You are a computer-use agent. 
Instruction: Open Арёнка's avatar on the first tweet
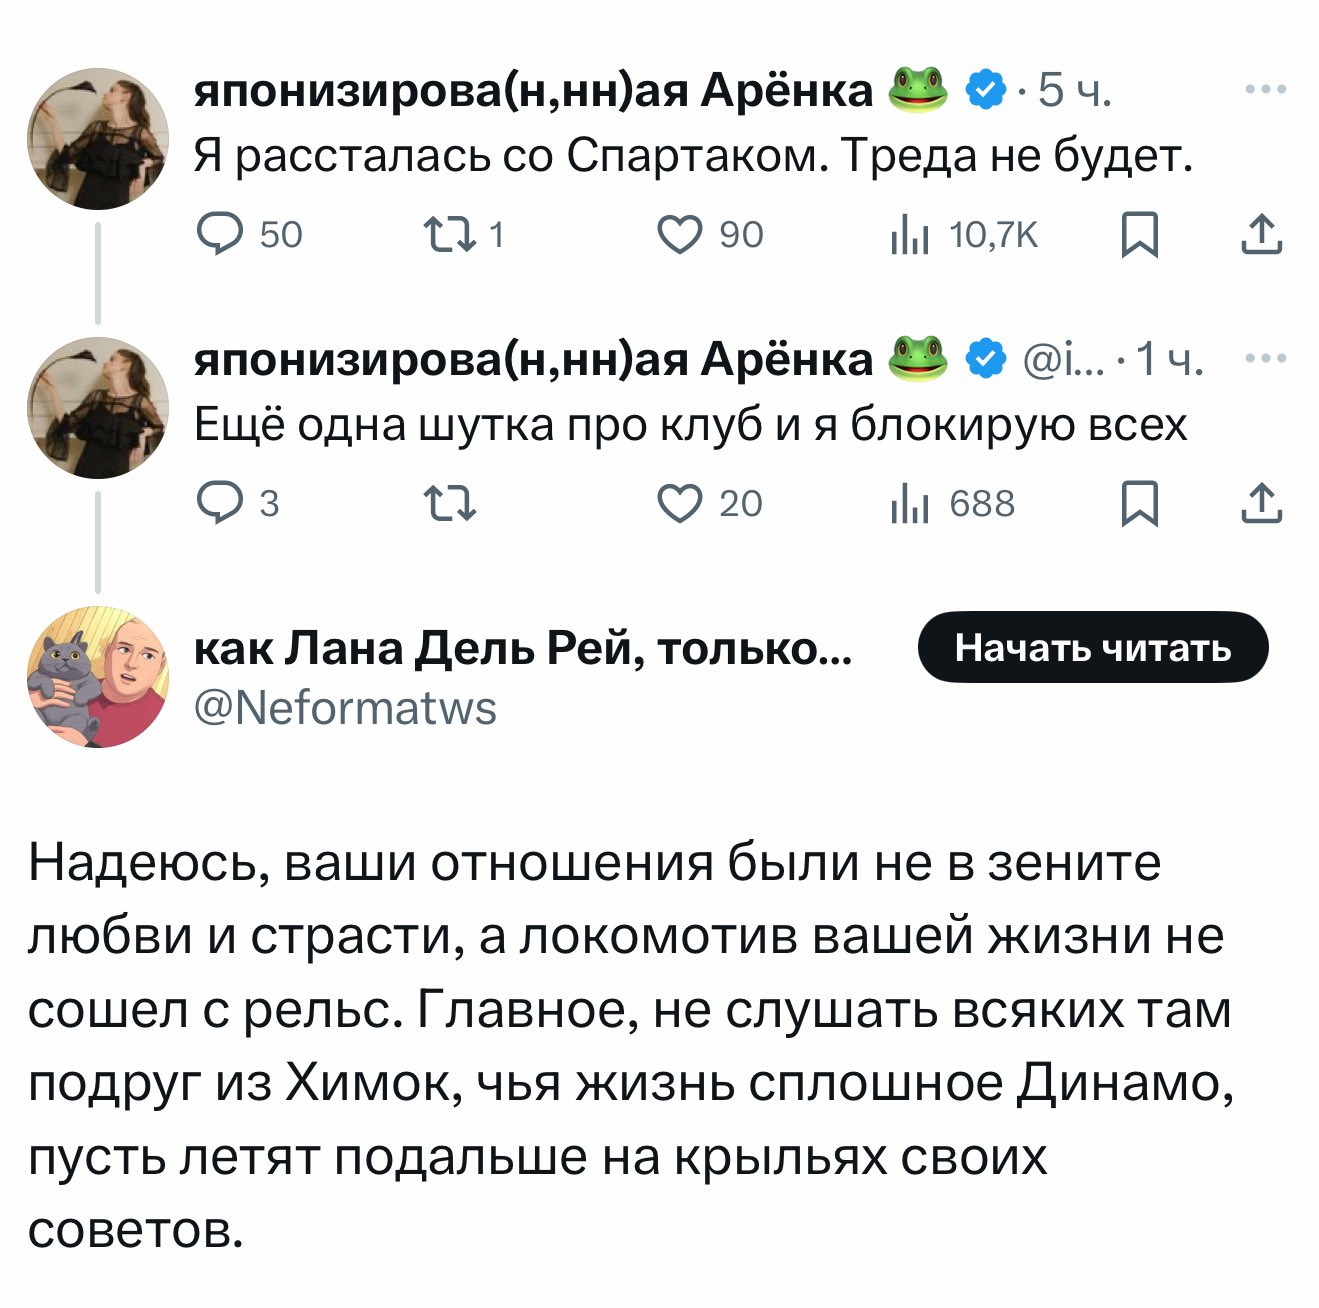[98, 138]
